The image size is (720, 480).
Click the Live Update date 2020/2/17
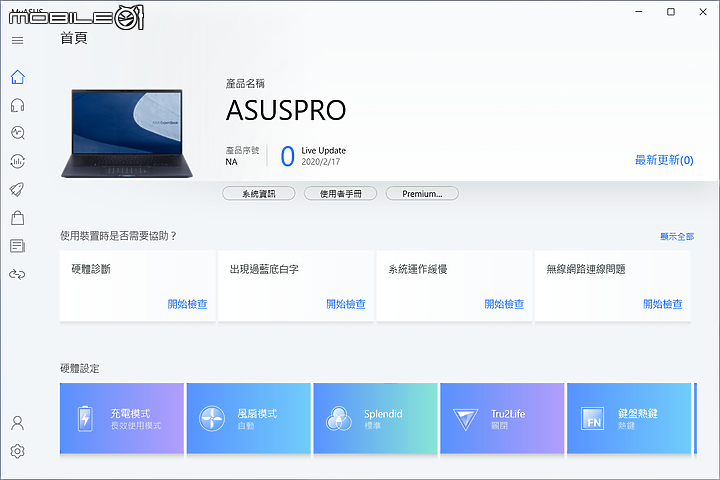[321, 162]
